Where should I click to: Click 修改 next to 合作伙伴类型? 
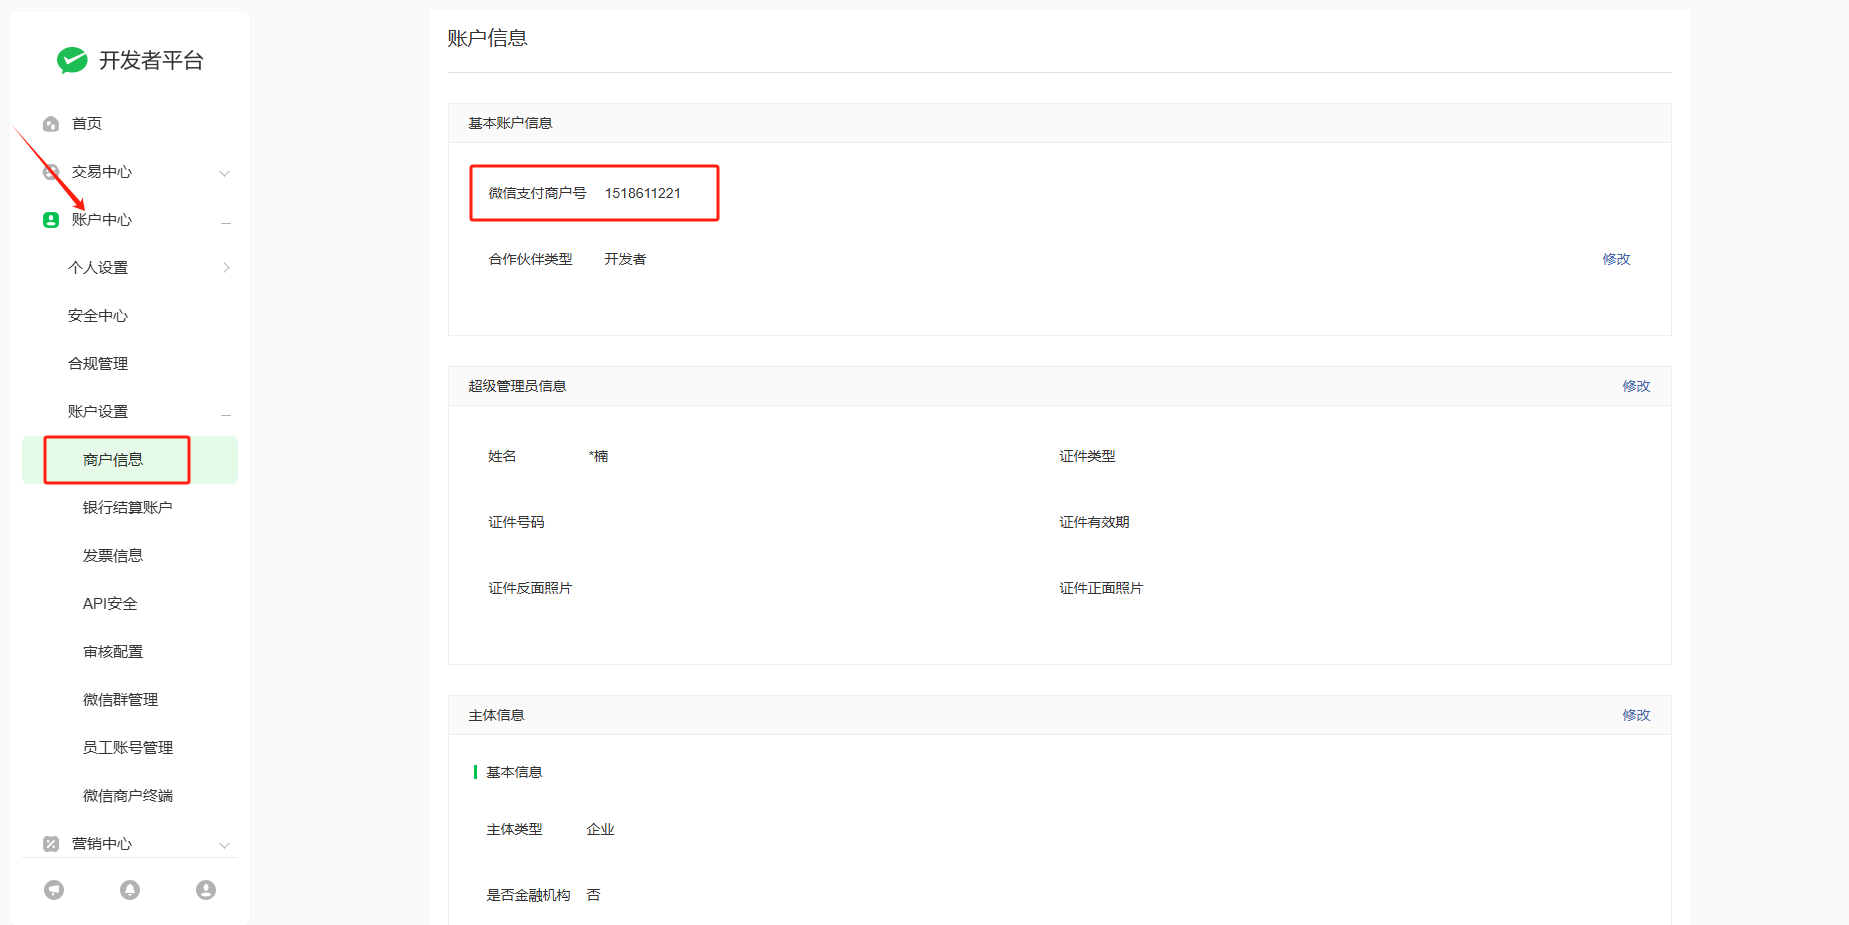1616,259
